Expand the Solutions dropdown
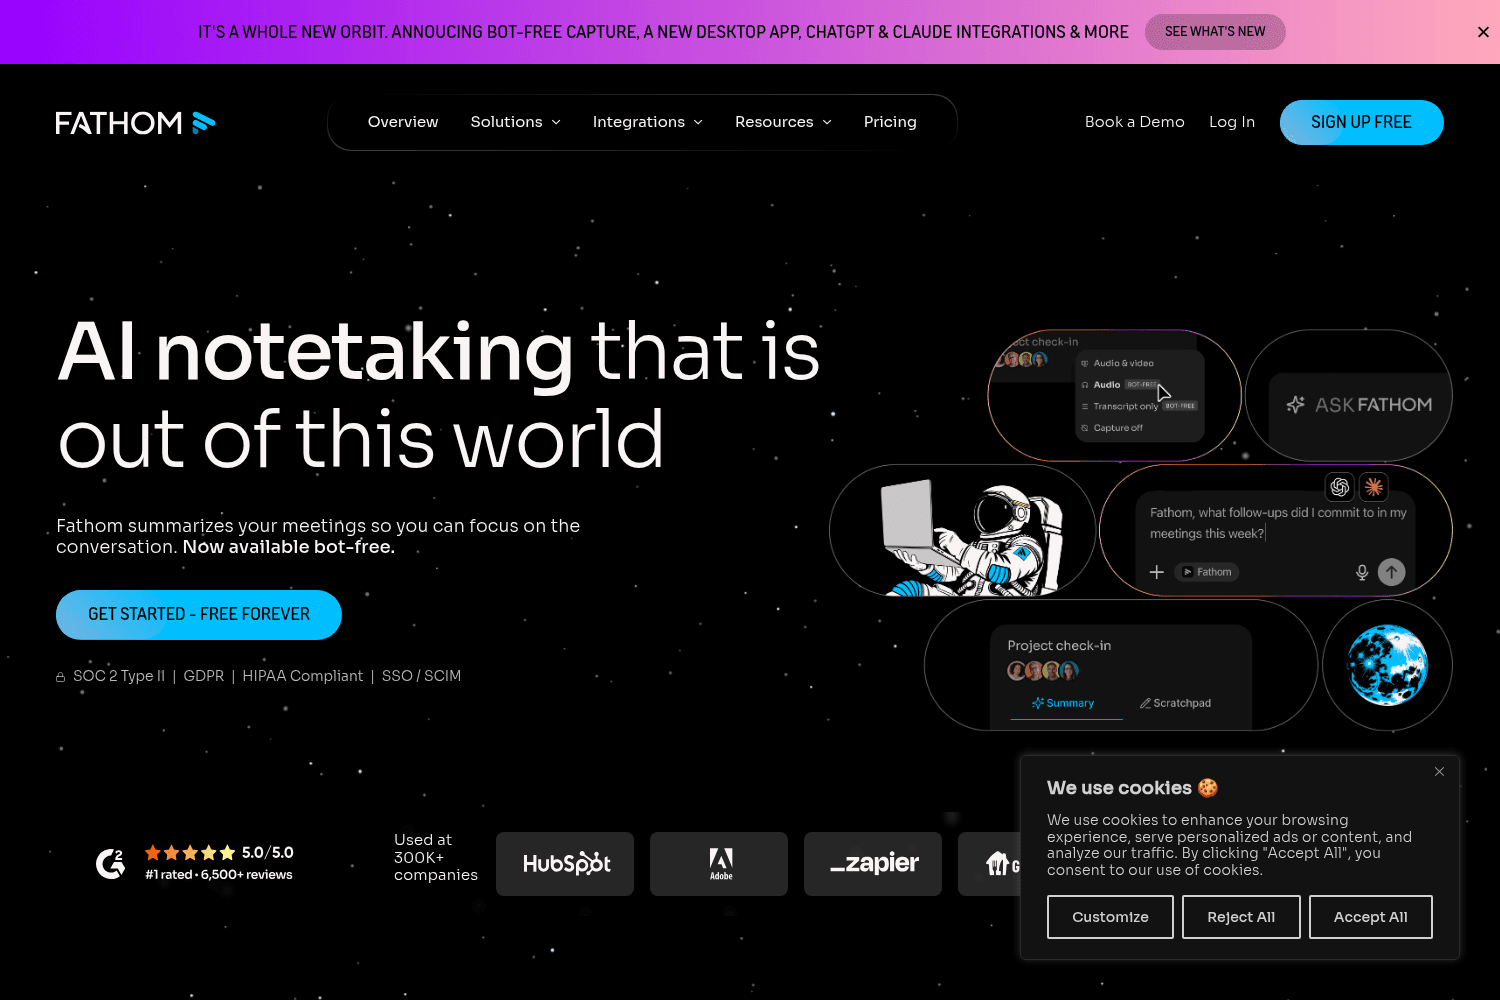 pyautogui.click(x=516, y=122)
